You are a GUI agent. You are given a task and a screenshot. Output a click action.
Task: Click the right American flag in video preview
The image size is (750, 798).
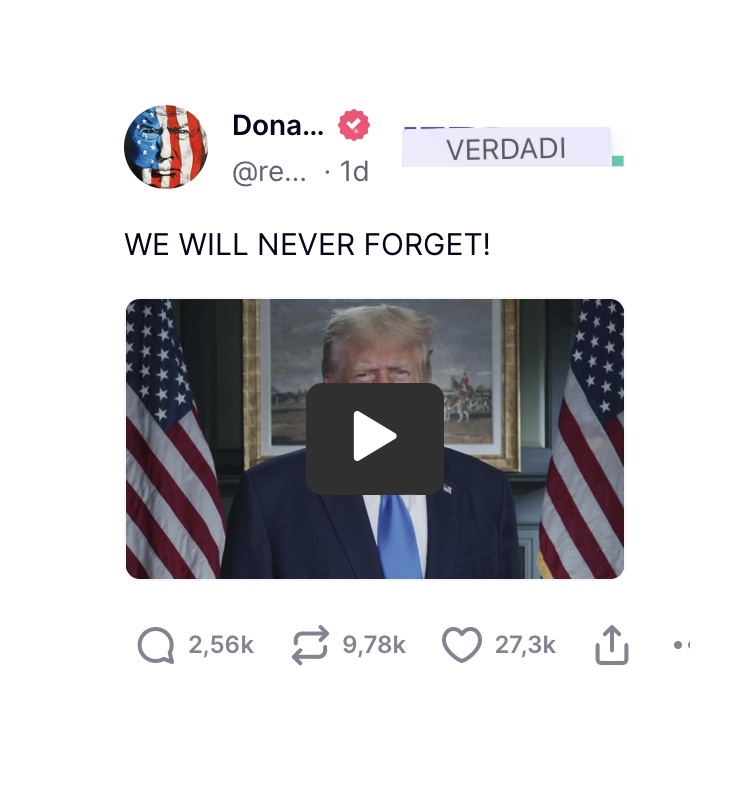click(x=584, y=439)
